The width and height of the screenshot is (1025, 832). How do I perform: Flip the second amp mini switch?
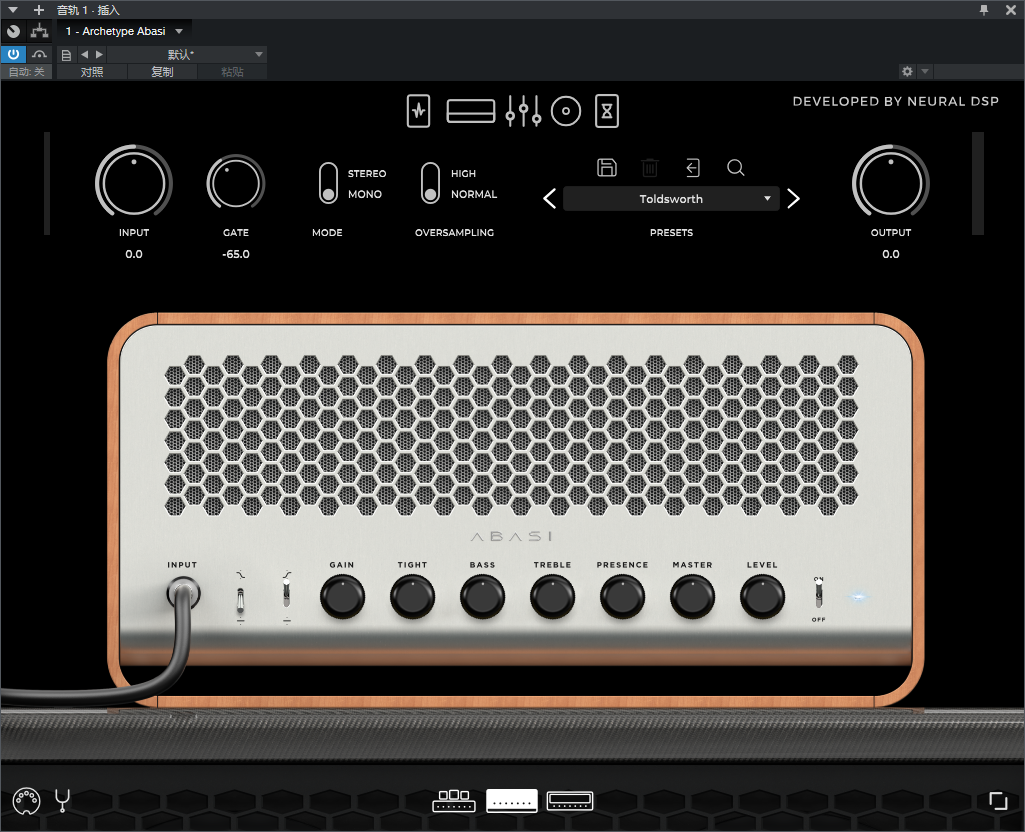point(286,593)
